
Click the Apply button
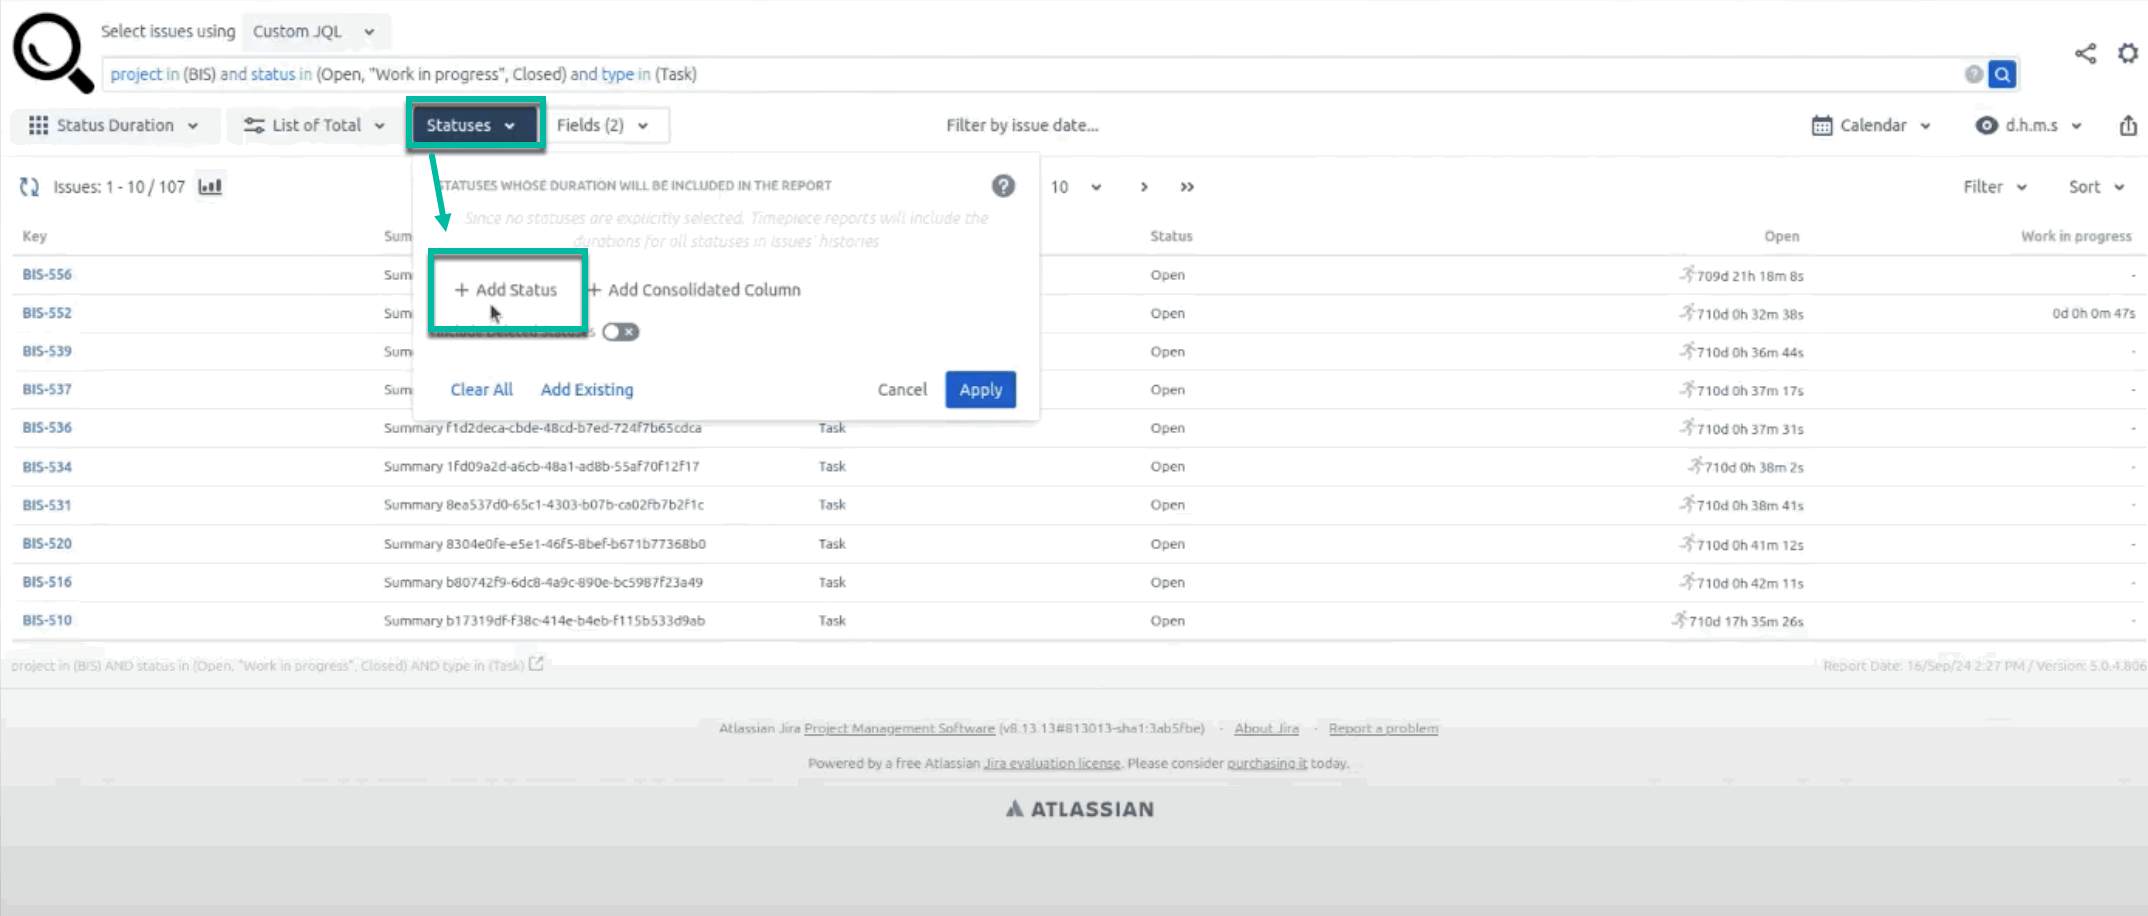point(980,390)
